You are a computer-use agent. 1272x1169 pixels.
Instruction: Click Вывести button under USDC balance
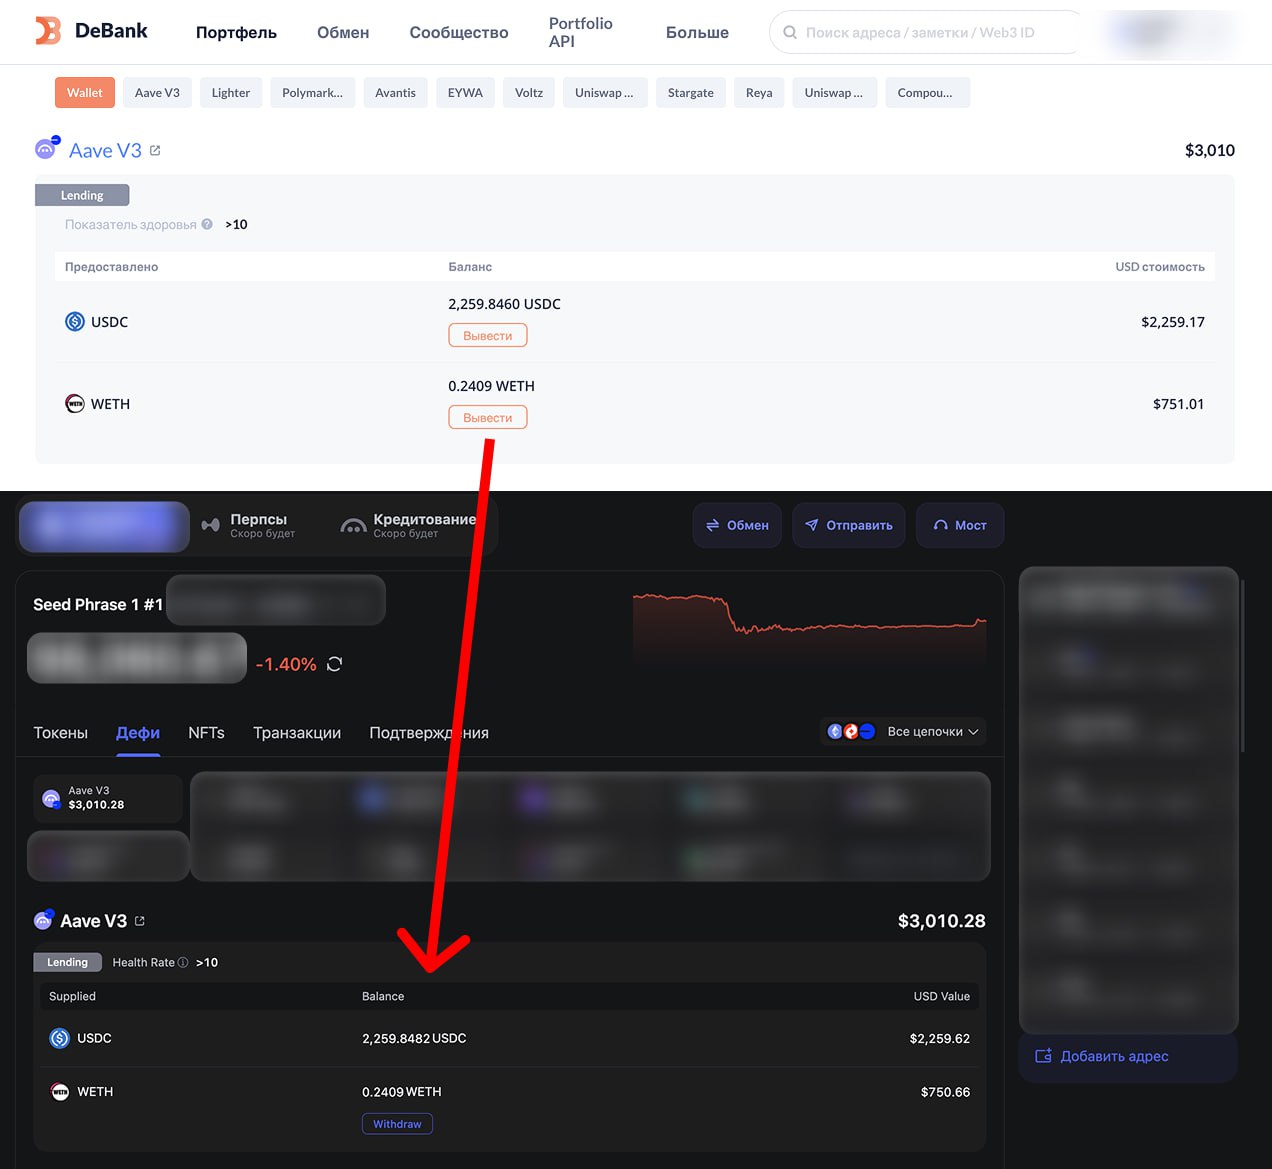coord(487,336)
